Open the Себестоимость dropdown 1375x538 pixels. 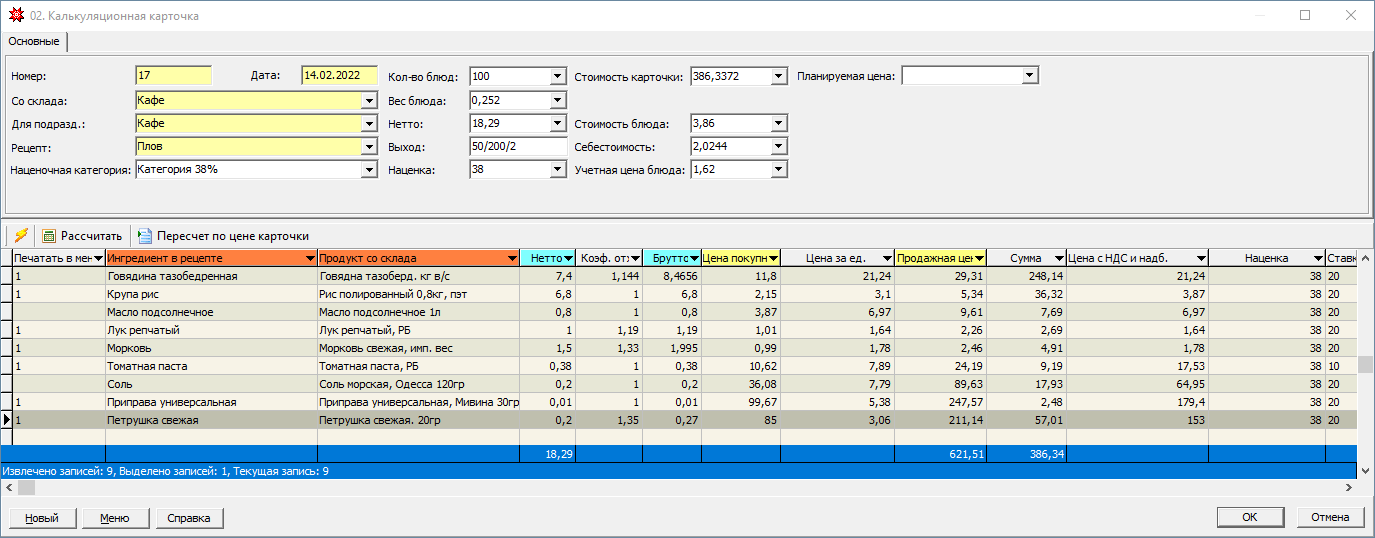click(779, 147)
